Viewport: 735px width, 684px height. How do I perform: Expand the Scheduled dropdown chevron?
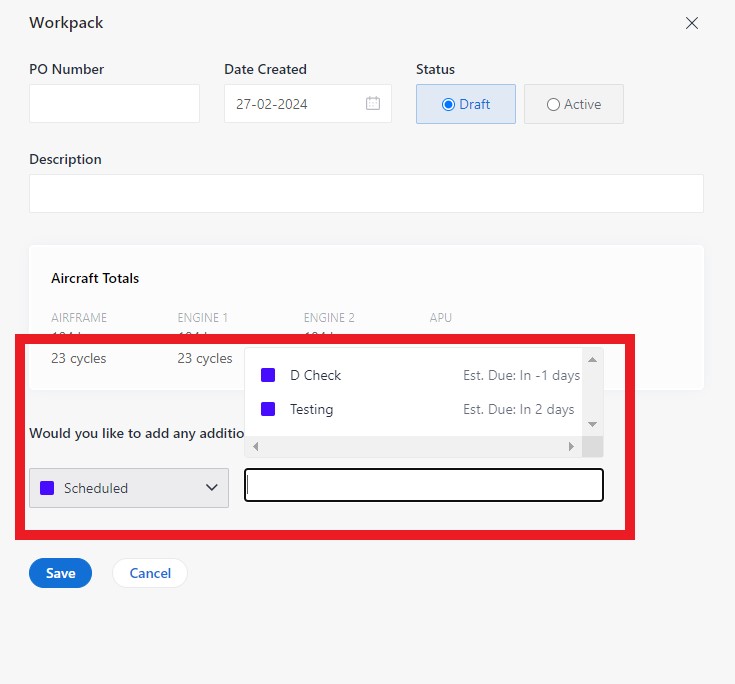[x=211, y=488]
